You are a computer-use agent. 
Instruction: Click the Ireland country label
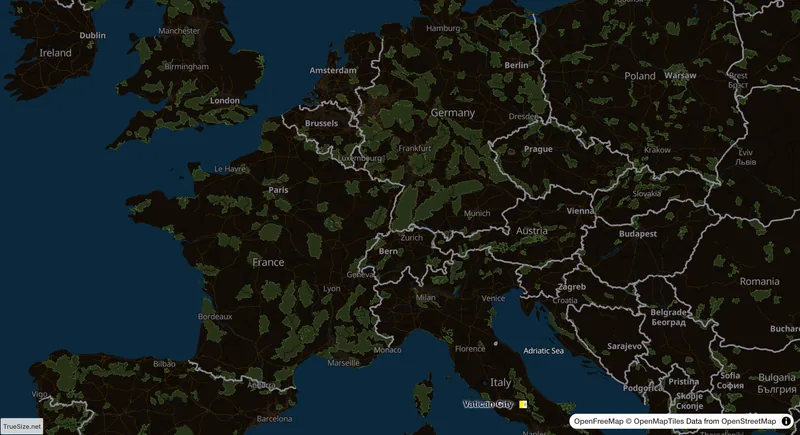click(56, 53)
